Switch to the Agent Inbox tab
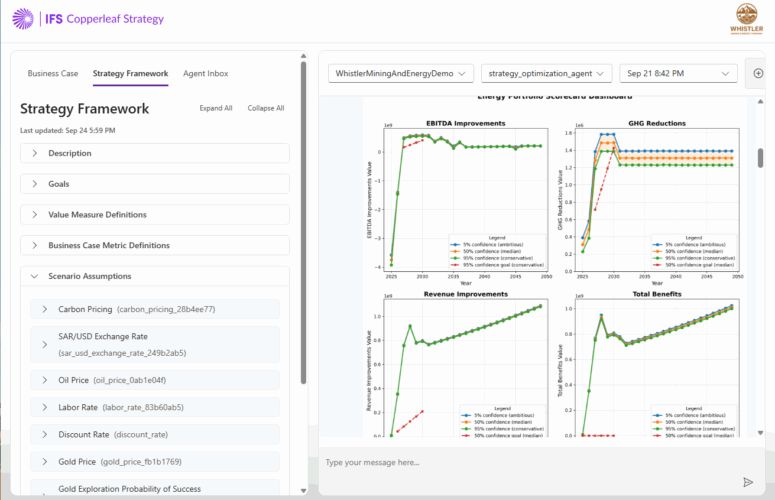 (x=205, y=73)
